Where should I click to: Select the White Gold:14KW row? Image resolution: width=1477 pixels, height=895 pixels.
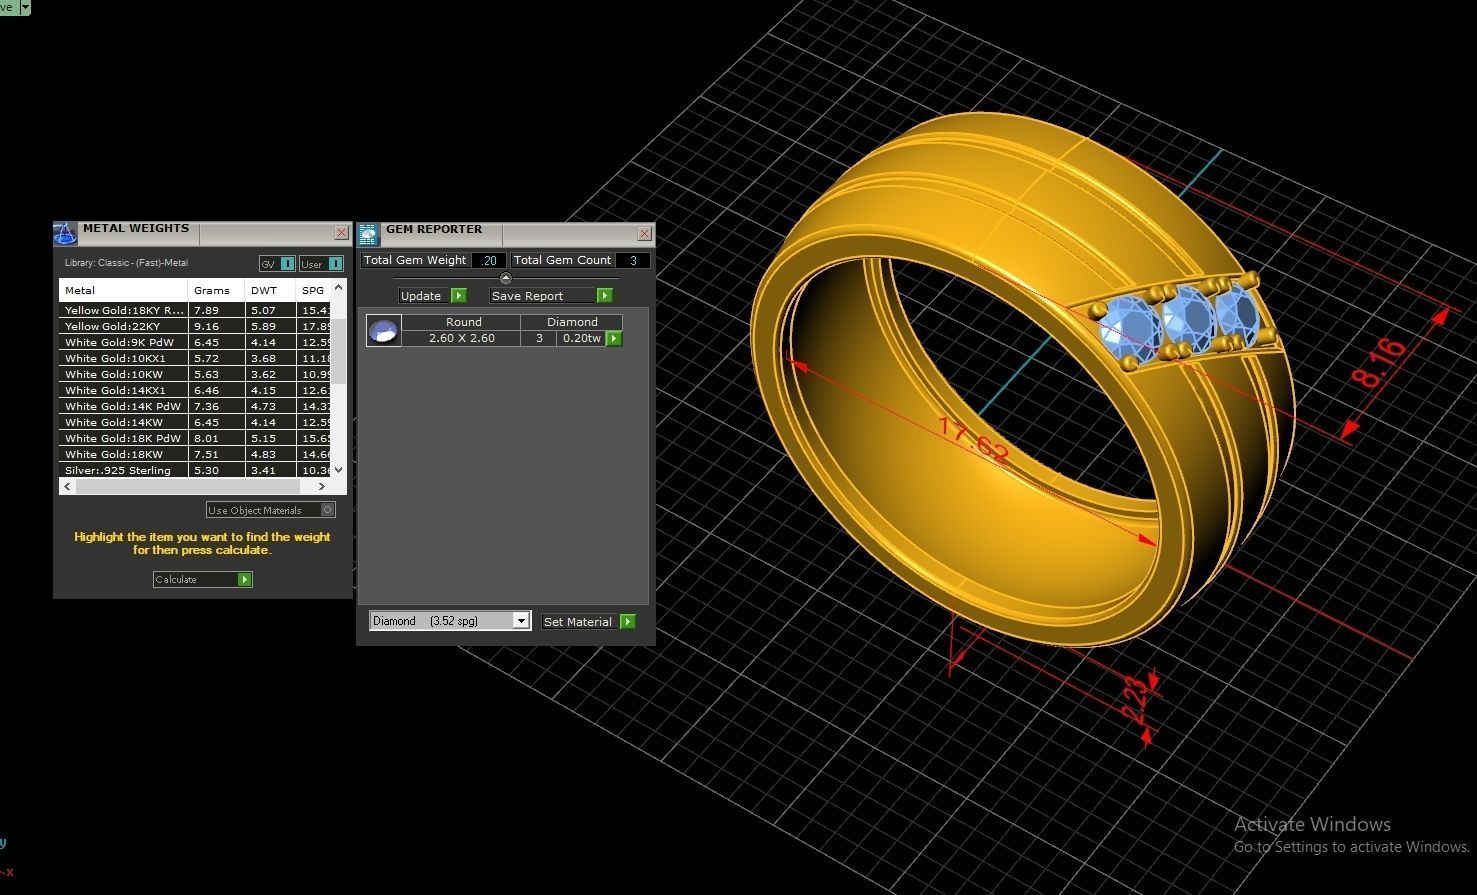[195, 422]
